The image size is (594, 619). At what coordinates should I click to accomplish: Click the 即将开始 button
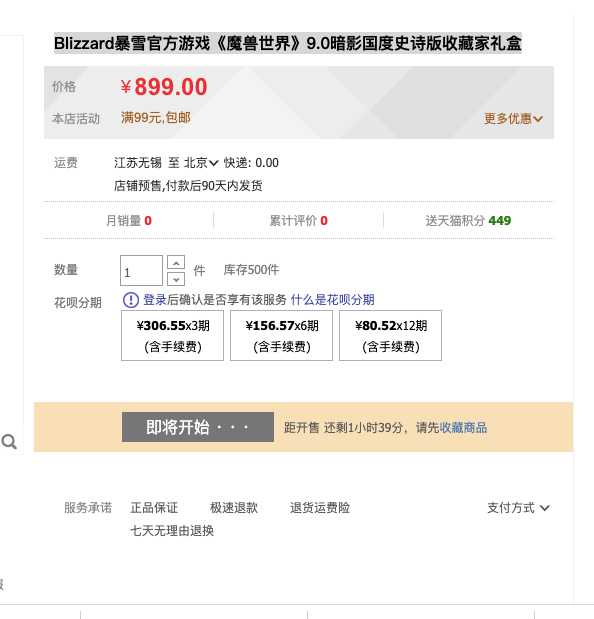(x=198, y=427)
